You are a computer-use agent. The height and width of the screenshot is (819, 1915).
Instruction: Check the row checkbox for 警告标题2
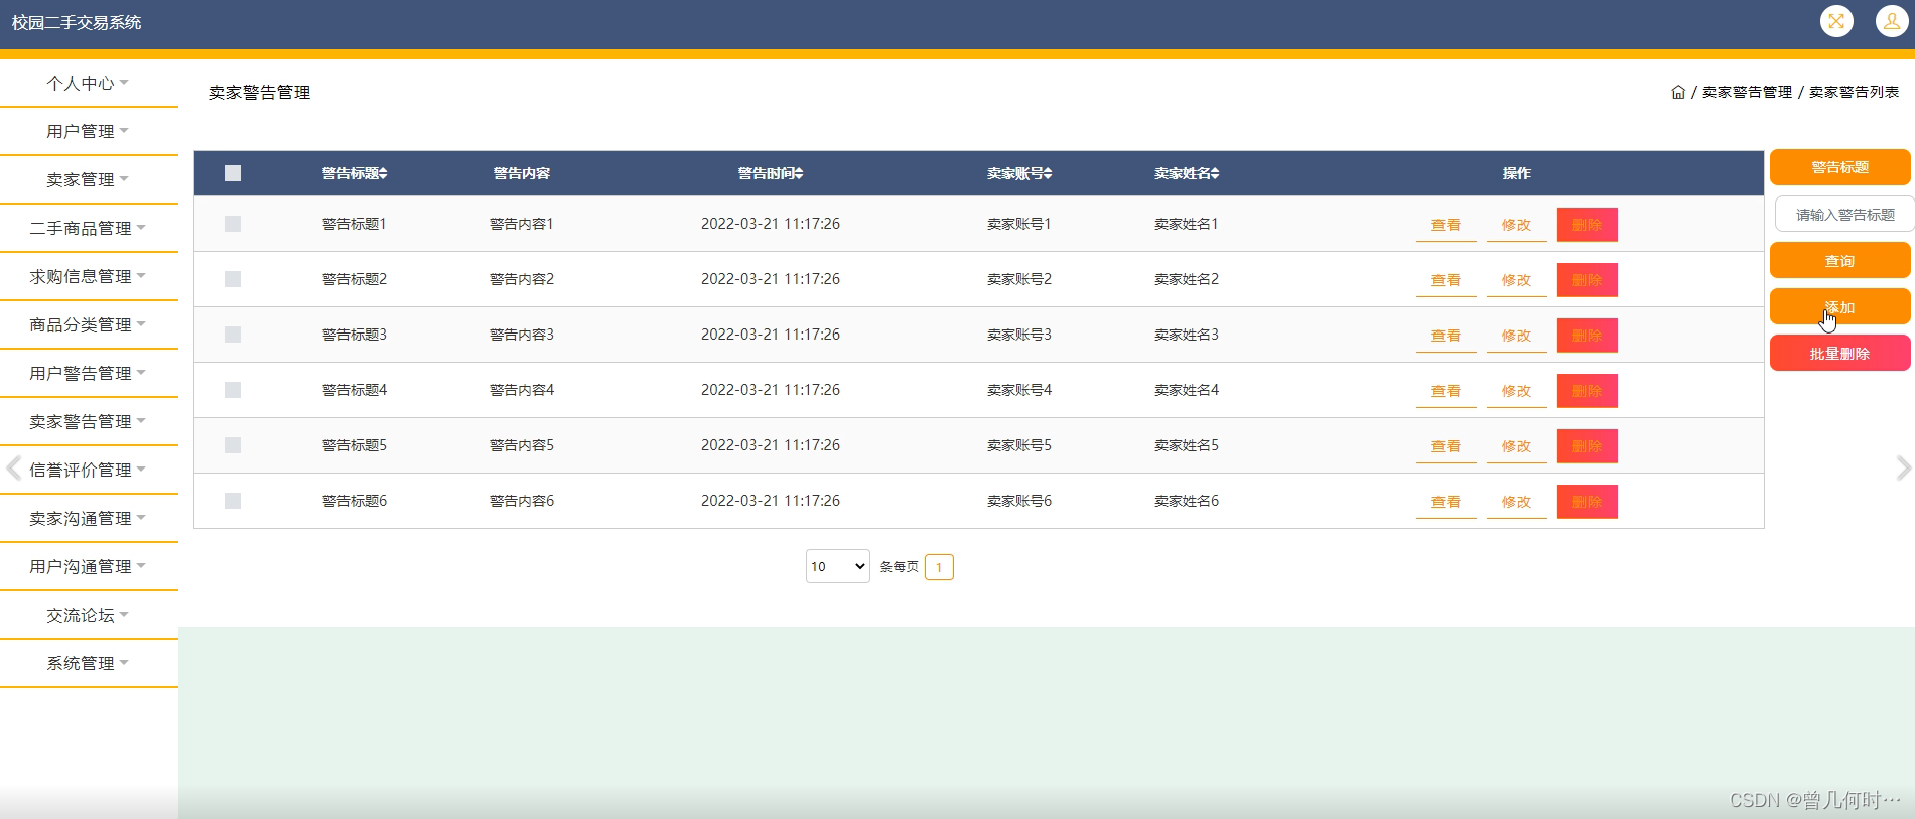click(x=233, y=279)
